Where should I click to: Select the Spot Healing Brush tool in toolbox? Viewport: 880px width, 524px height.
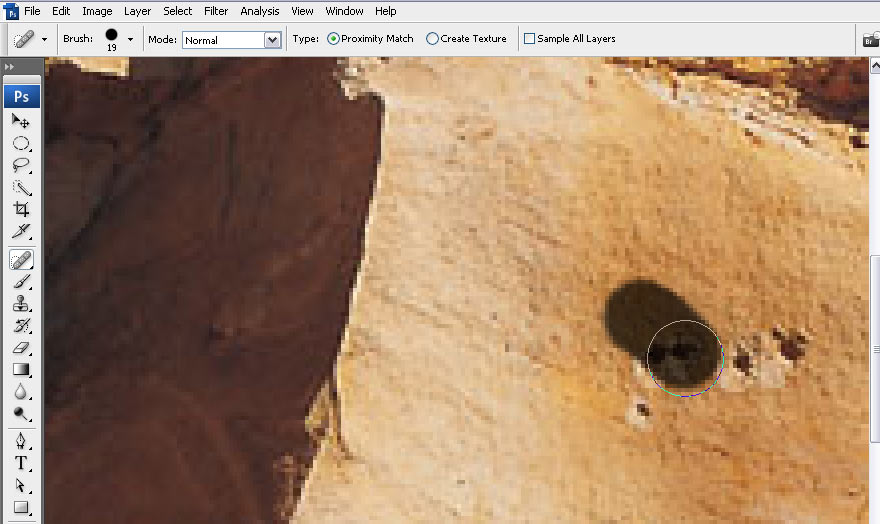21,260
